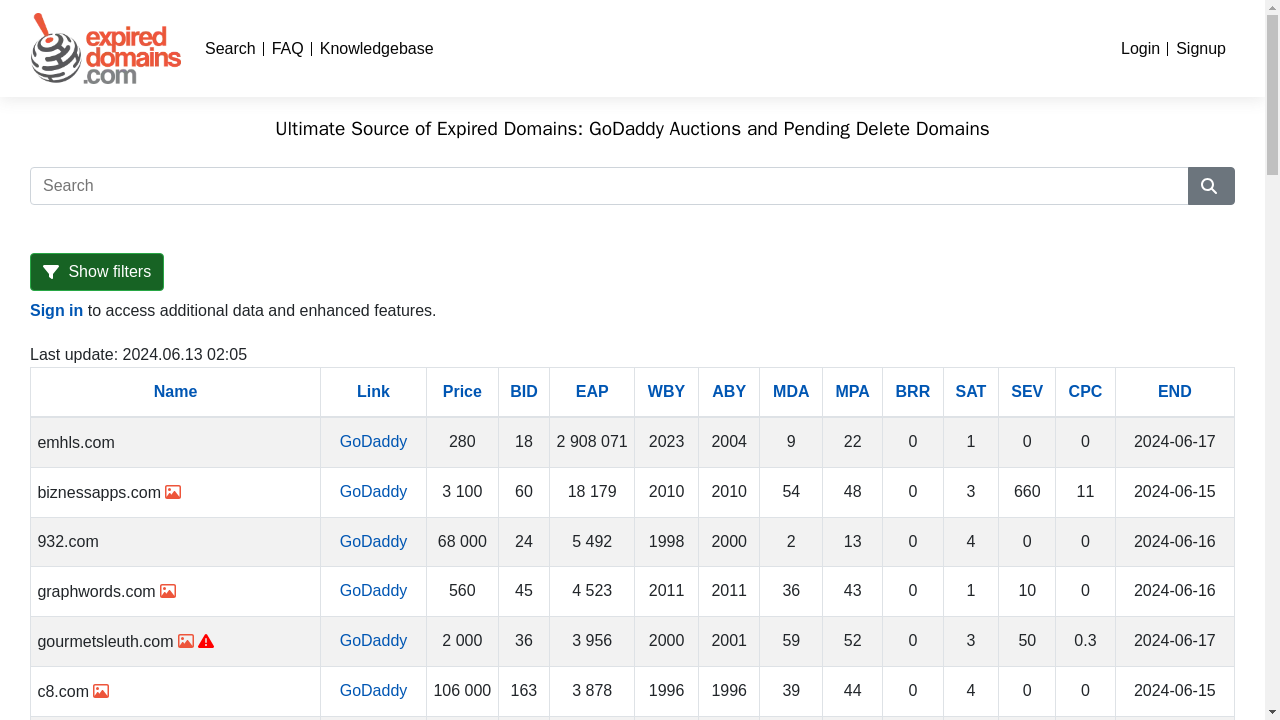Open GoDaddy auction for emhls.com

click(373, 441)
